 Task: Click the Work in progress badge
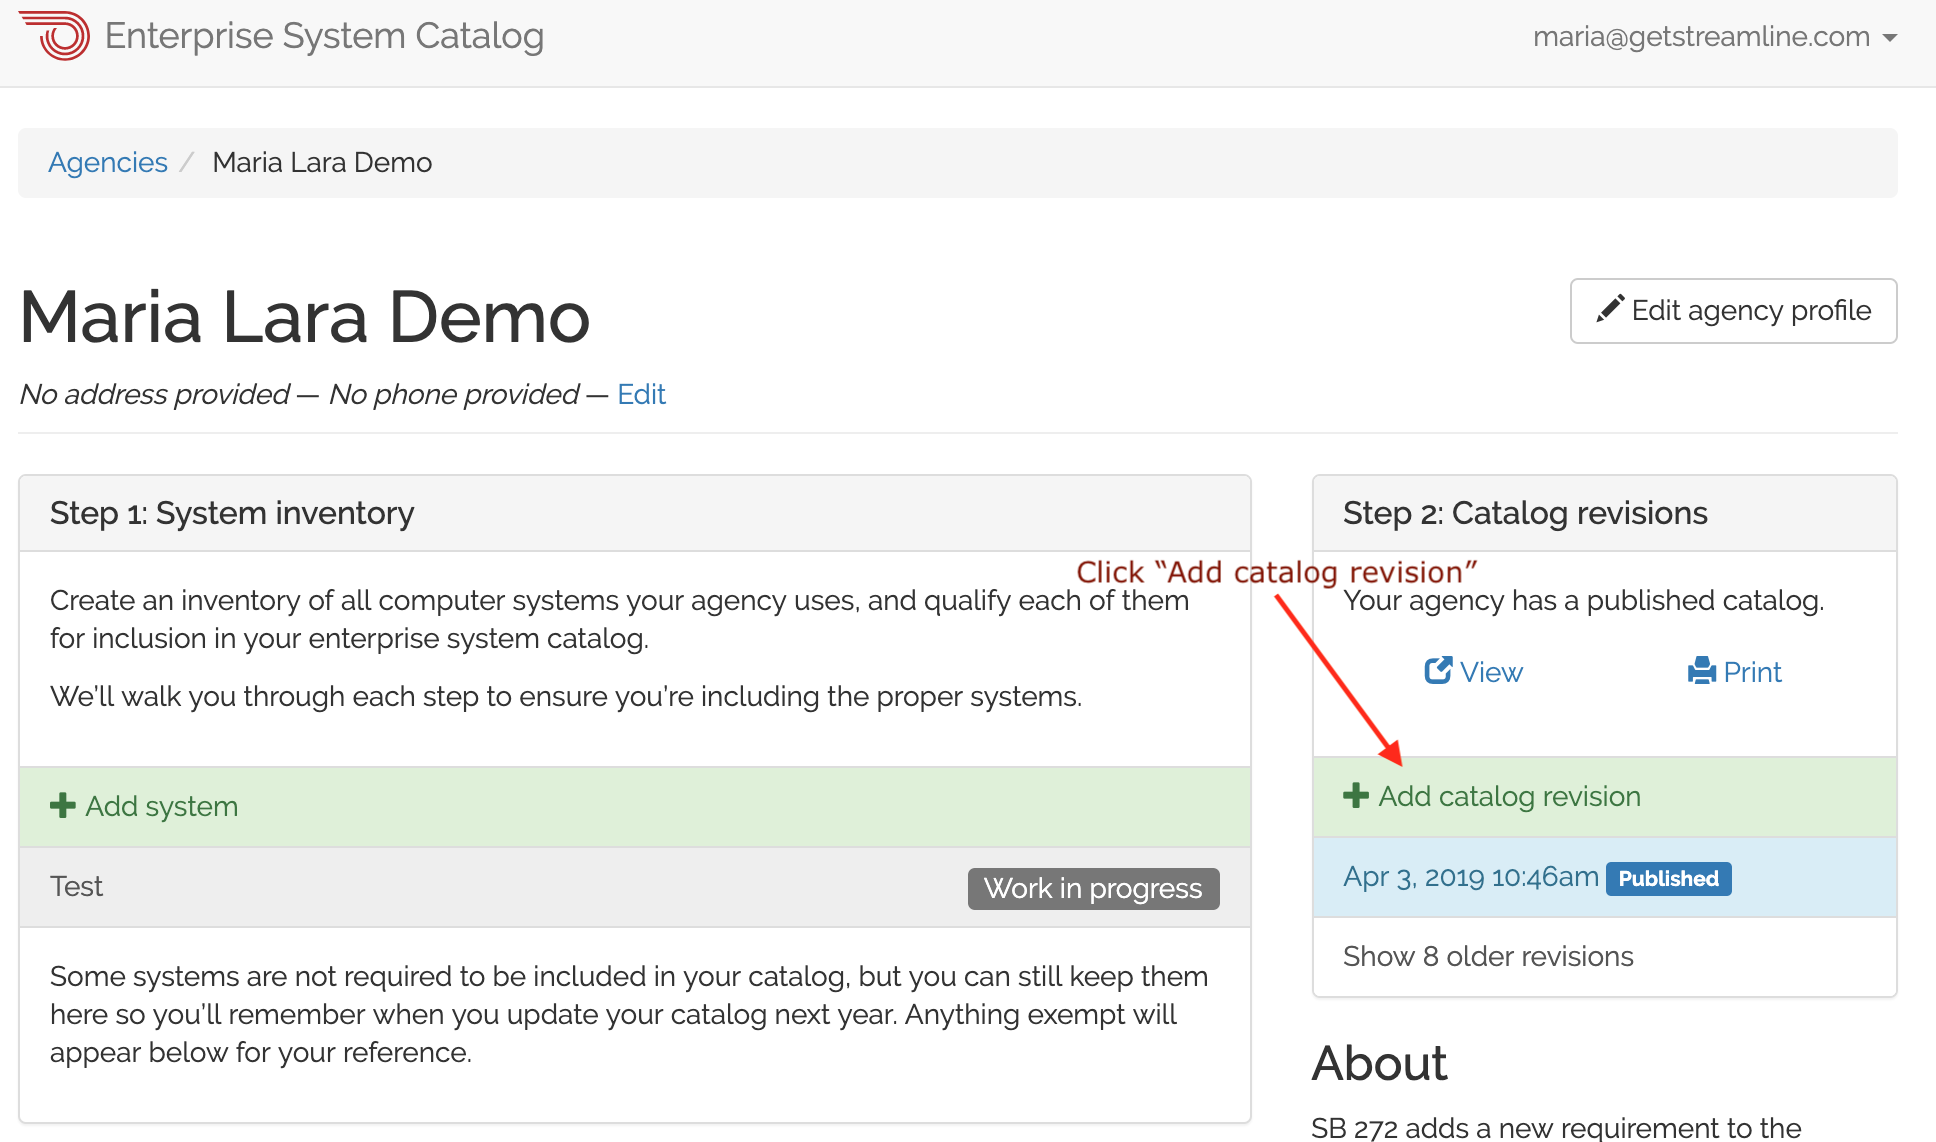[1093, 888]
